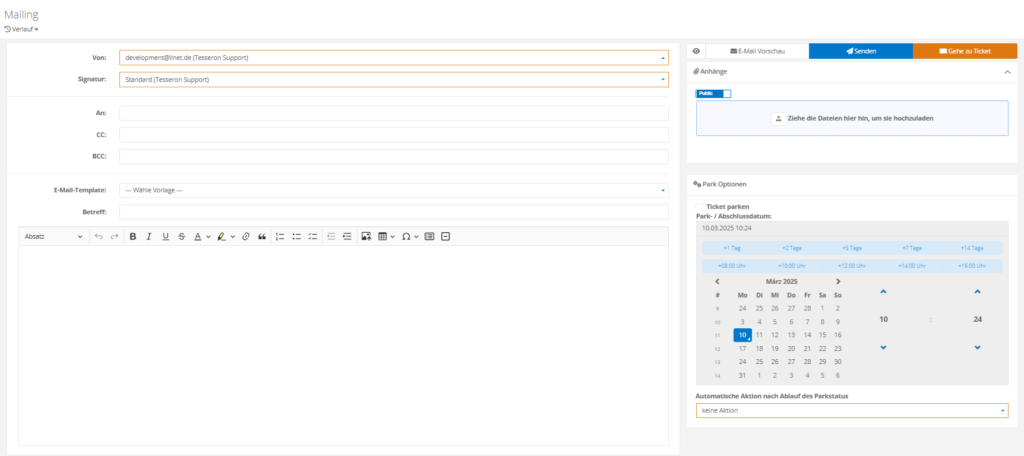Click the eye icon beside E-Mail Vorschau
This screenshot has height=456, width=1024.
tap(696, 50)
